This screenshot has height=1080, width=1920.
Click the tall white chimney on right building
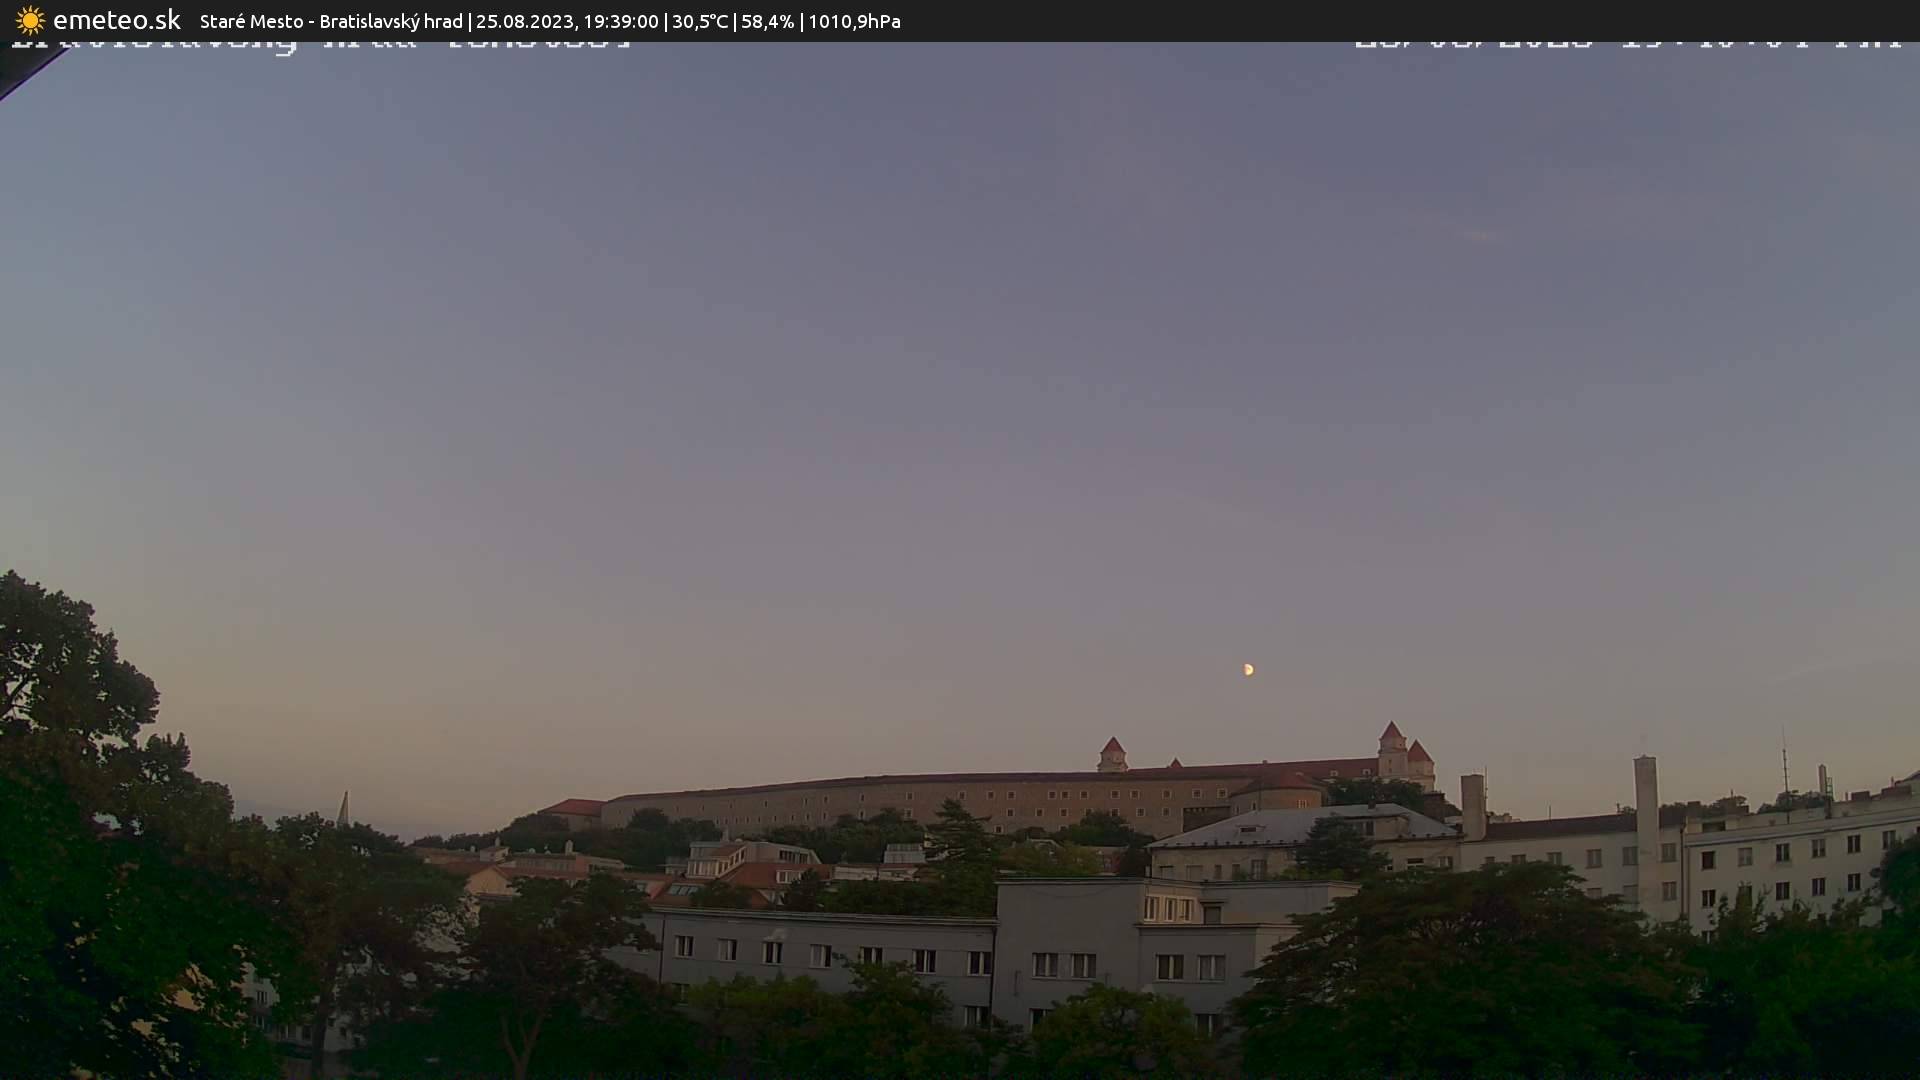tap(1645, 800)
